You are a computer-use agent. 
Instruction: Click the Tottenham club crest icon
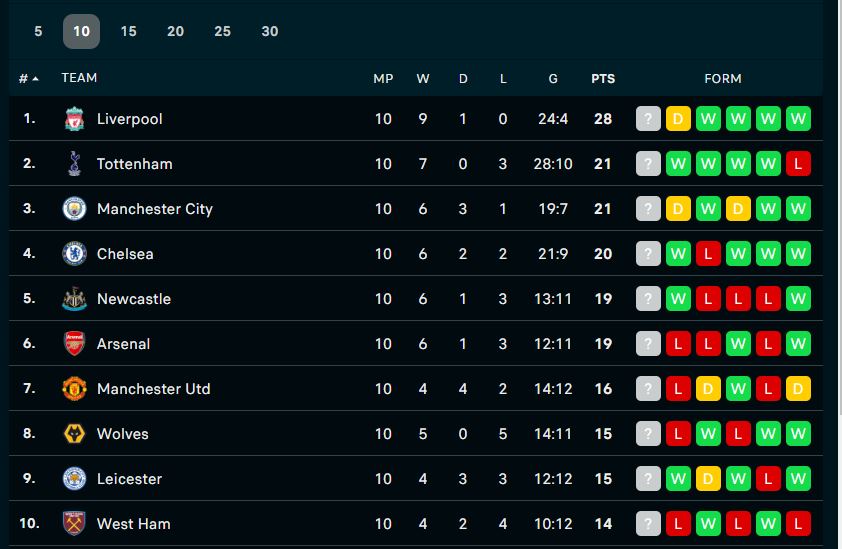point(74,163)
